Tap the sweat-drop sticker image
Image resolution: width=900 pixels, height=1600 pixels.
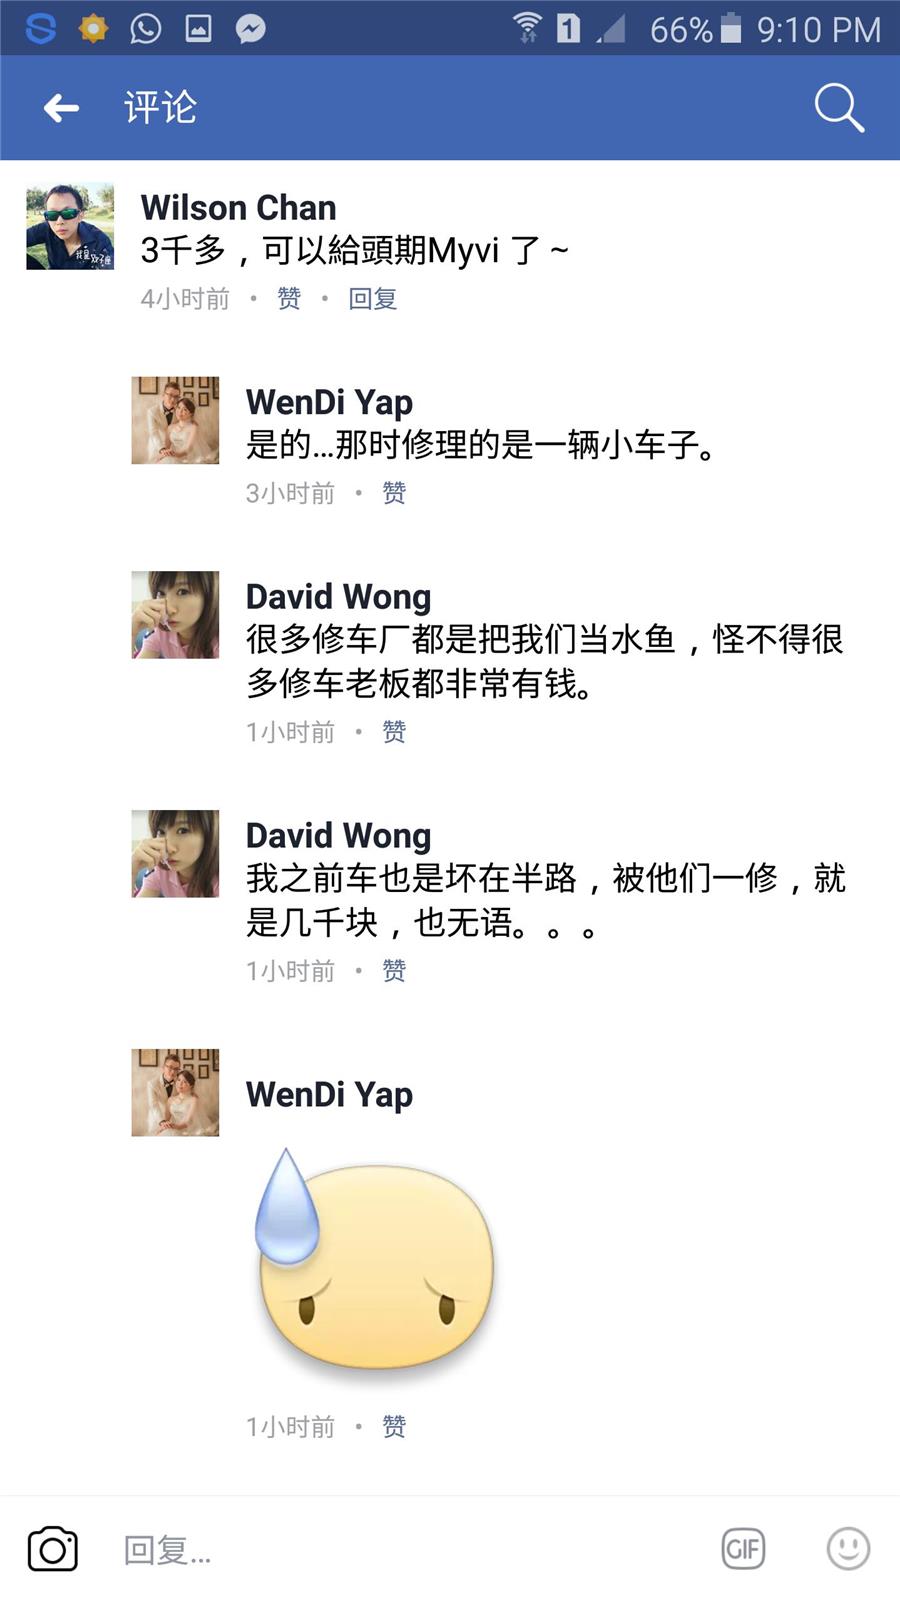point(375,1258)
